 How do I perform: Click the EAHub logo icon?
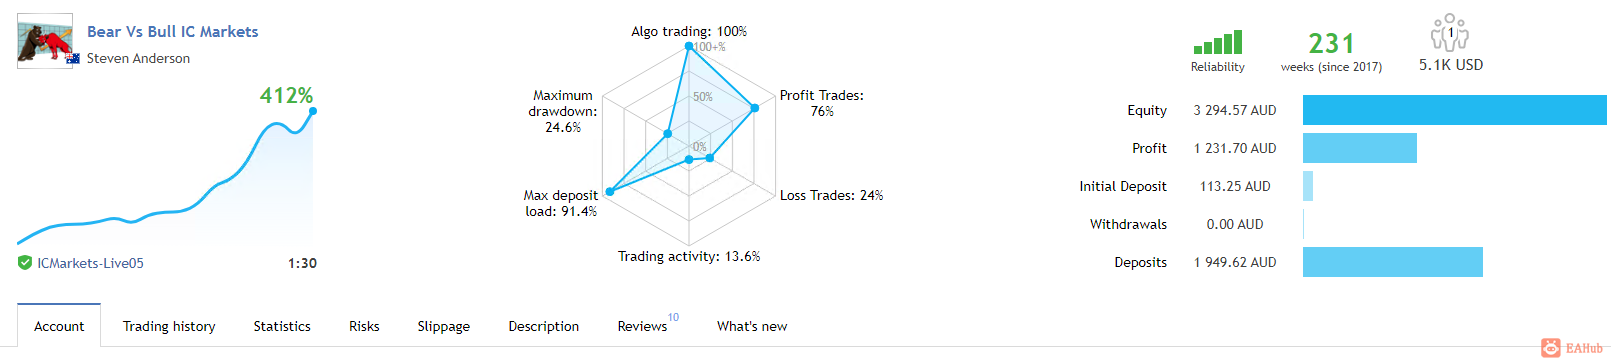click(1550, 348)
